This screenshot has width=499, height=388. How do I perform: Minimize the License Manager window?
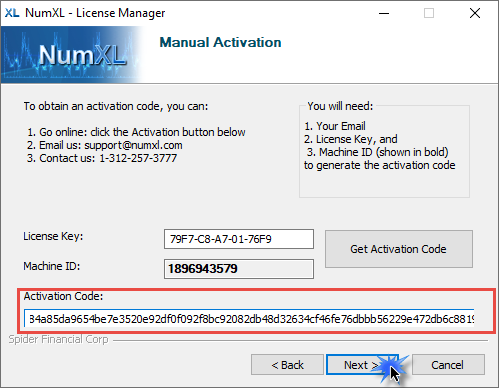coord(384,13)
